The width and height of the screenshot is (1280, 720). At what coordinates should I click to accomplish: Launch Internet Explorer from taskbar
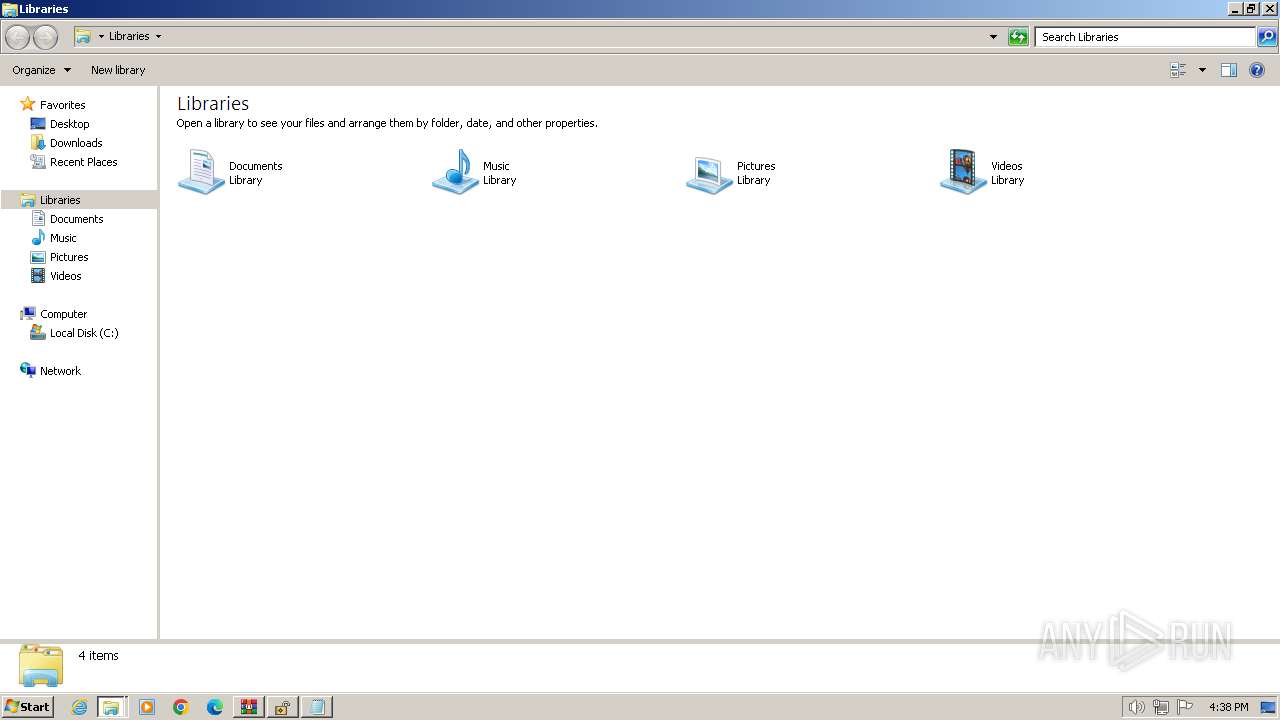click(x=79, y=707)
